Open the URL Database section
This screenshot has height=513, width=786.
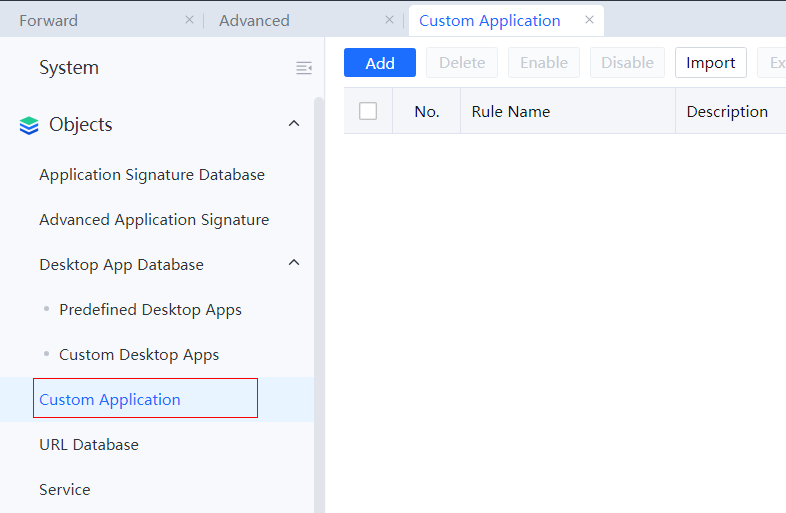tap(89, 445)
